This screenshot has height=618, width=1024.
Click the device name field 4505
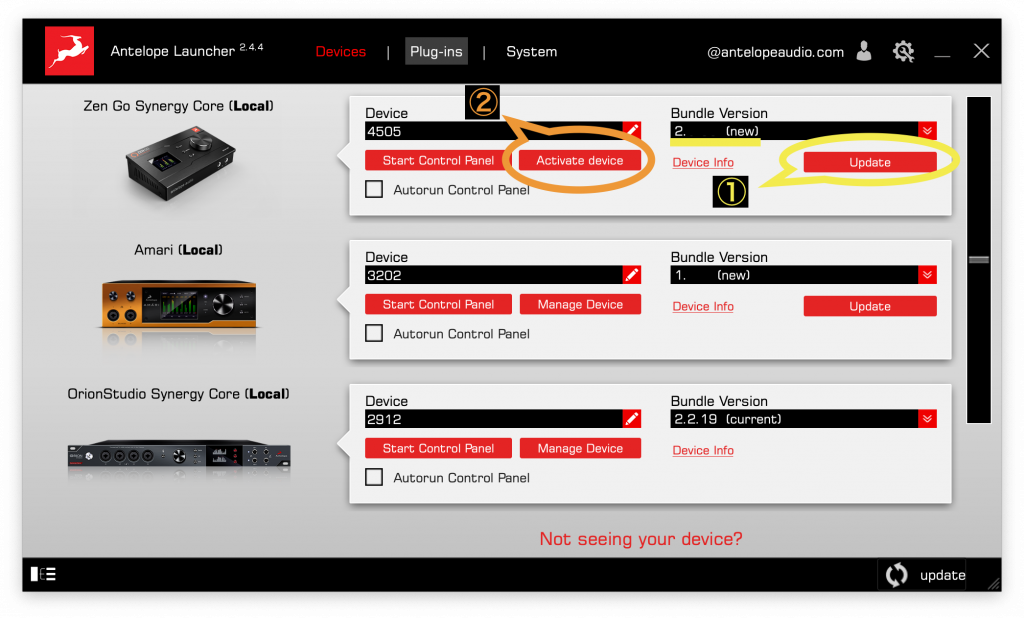(494, 131)
